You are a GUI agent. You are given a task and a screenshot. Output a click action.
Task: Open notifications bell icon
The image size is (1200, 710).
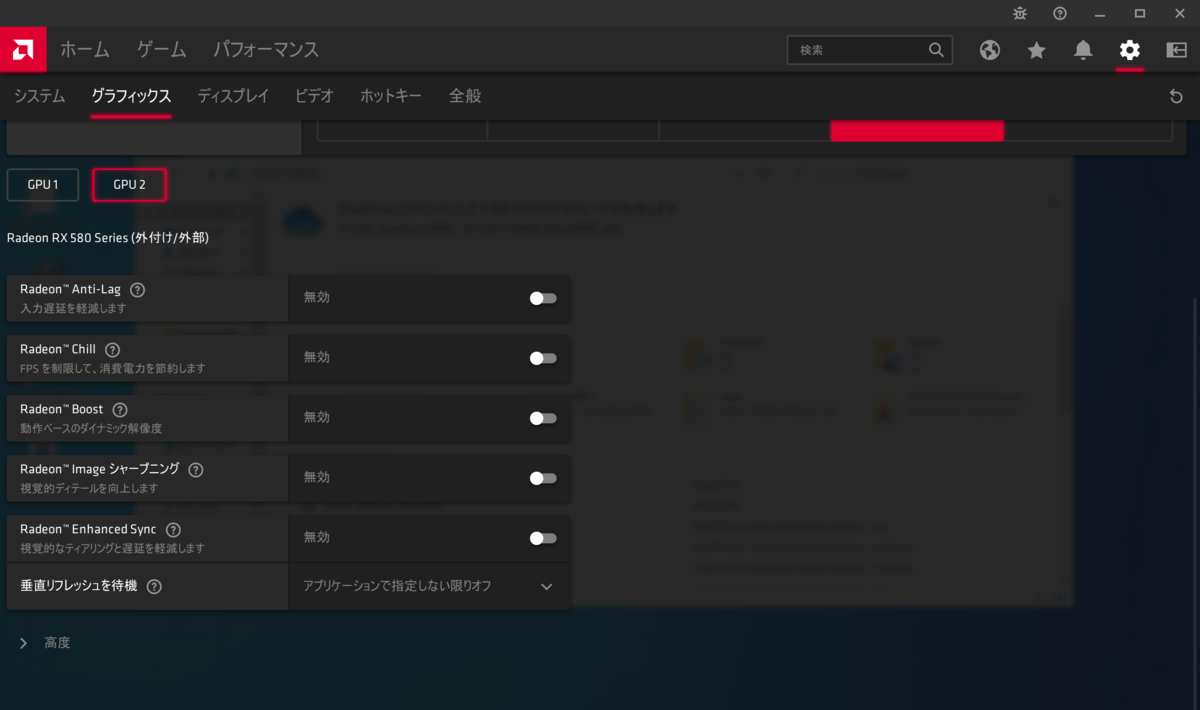click(1083, 50)
